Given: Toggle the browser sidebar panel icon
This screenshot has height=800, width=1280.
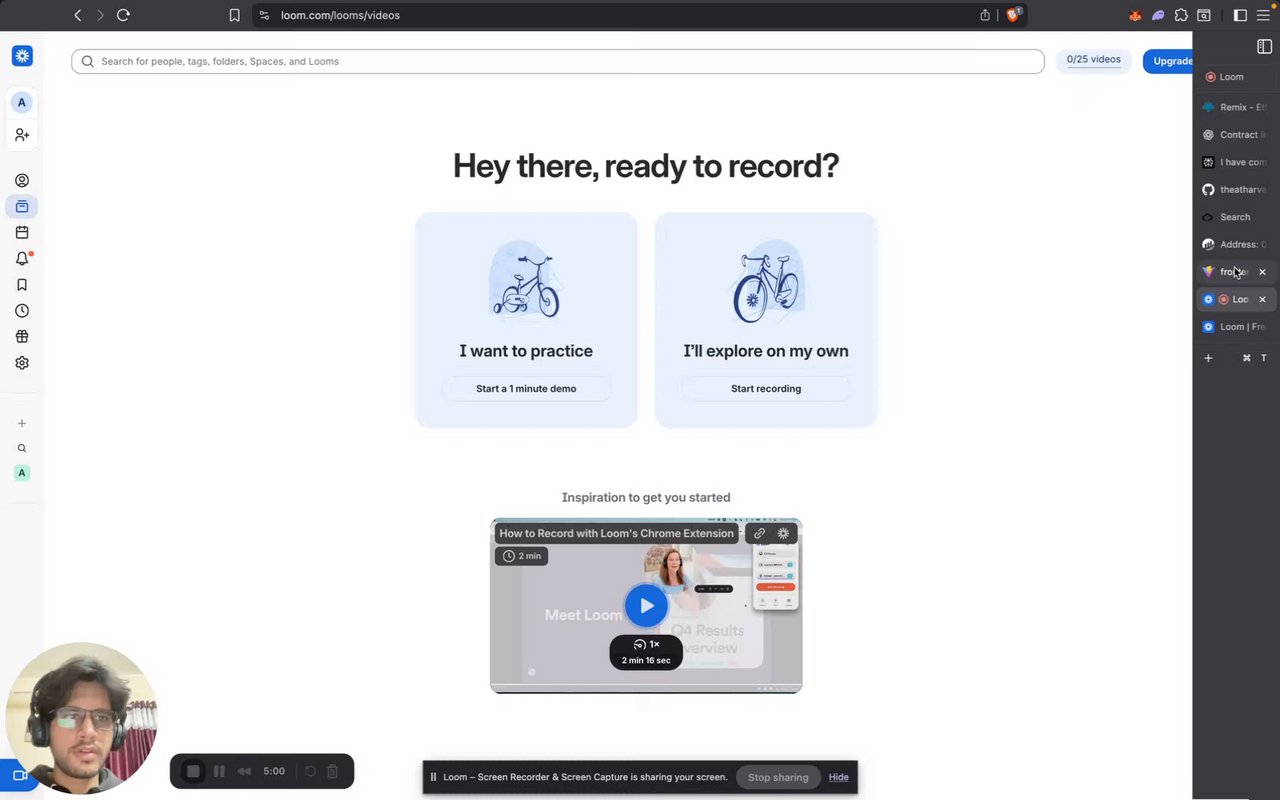Looking at the screenshot, I should point(1240,15).
